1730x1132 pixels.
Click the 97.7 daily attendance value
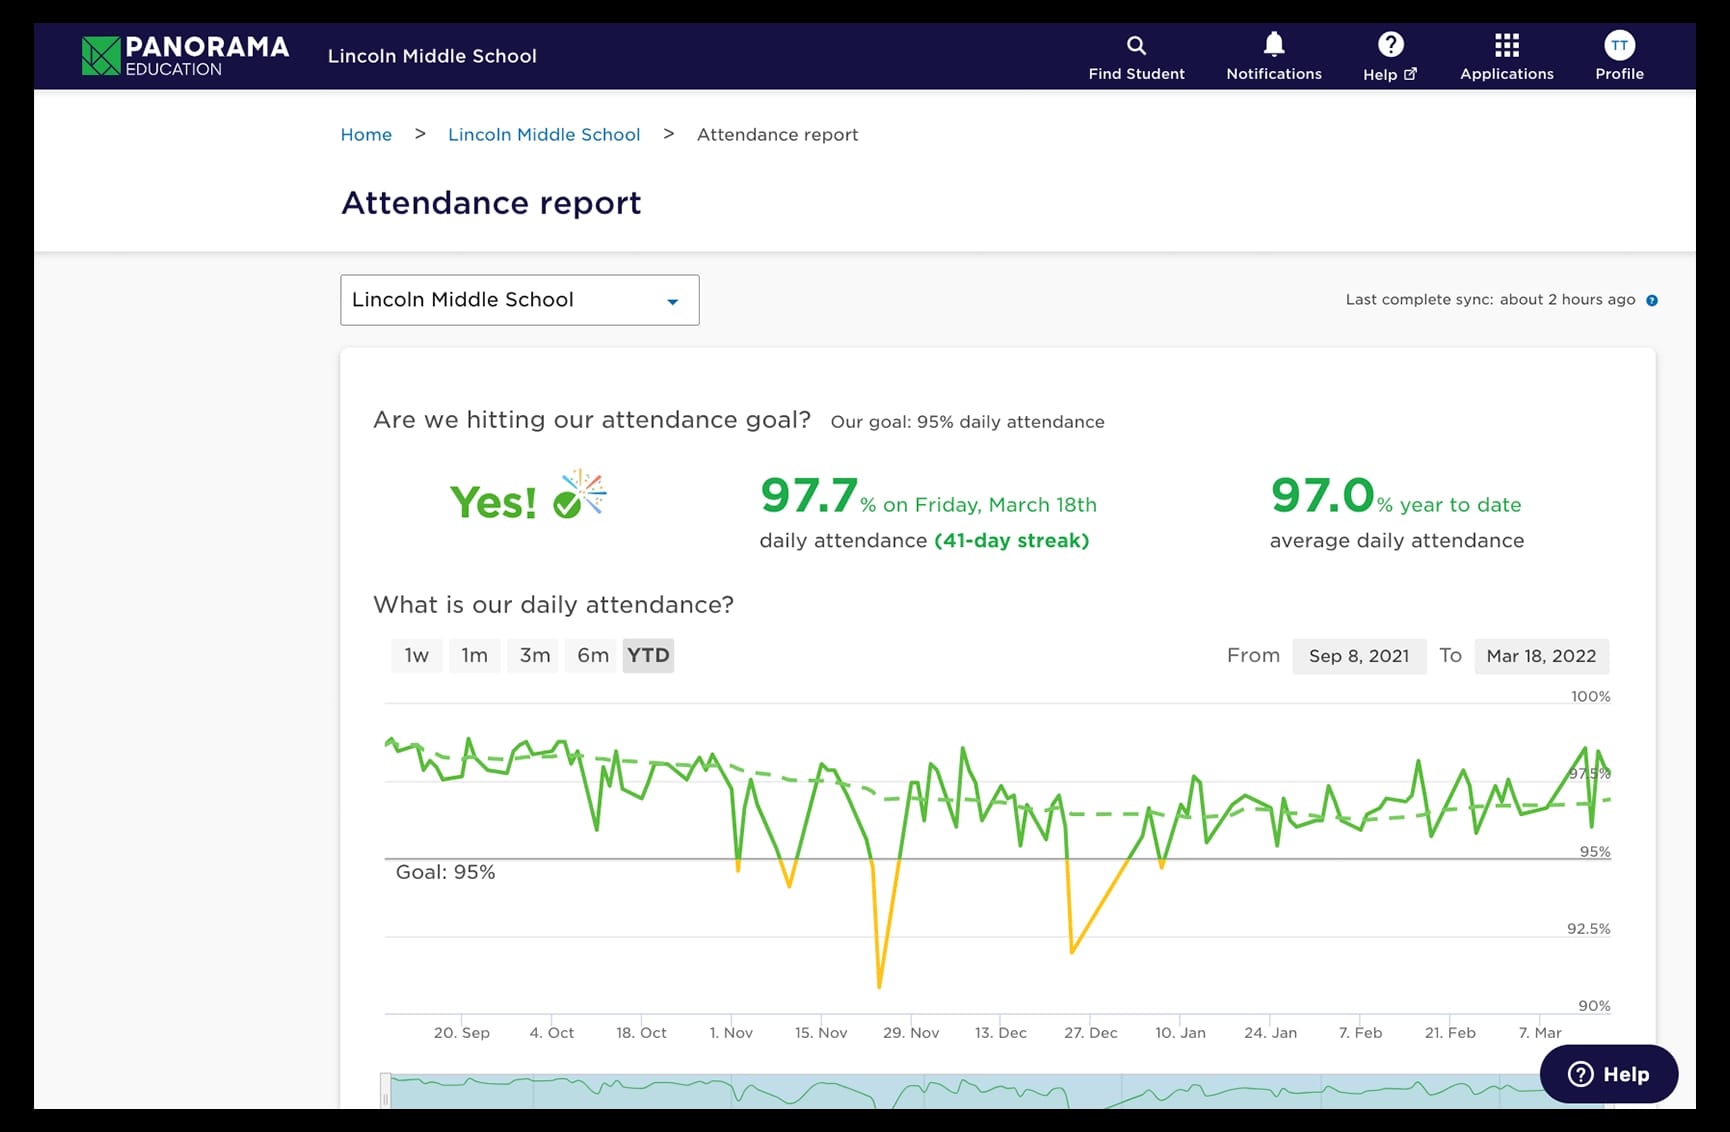[809, 495]
